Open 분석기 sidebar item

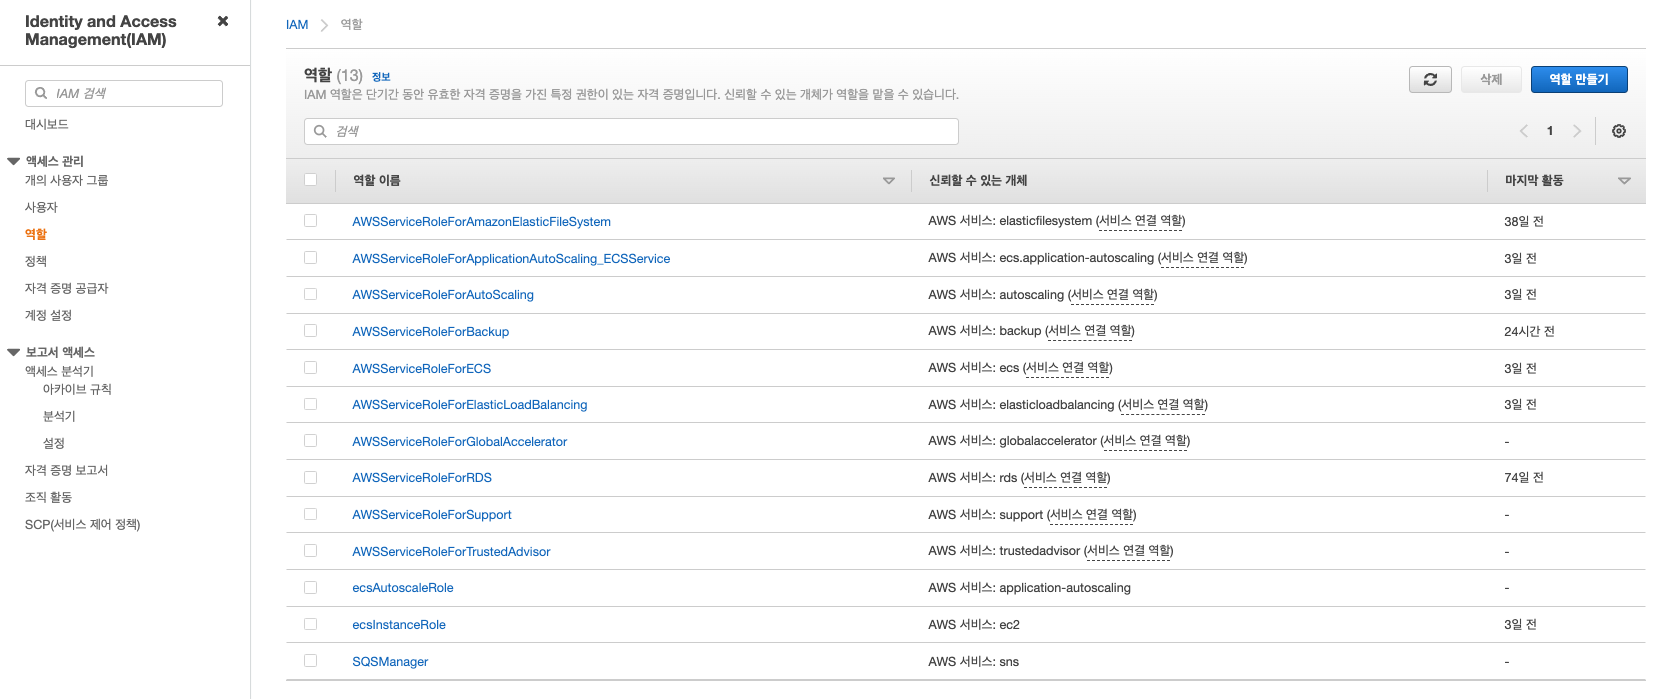[59, 416]
